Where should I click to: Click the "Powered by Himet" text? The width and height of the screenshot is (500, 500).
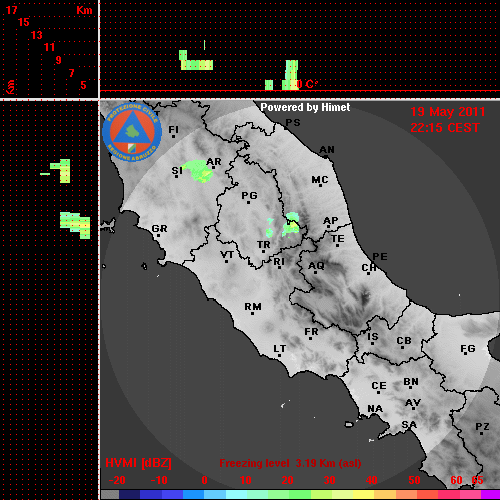[x=305, y=107]
